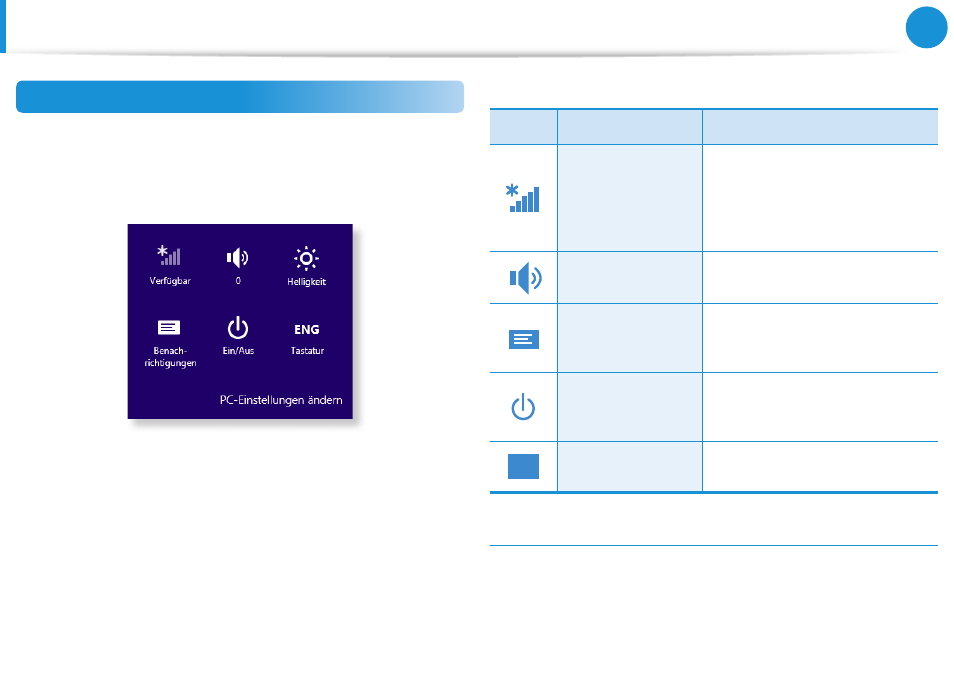Click the Ein/Aus power icon
The height and width of the screenshot is (677, 954).
238,328
